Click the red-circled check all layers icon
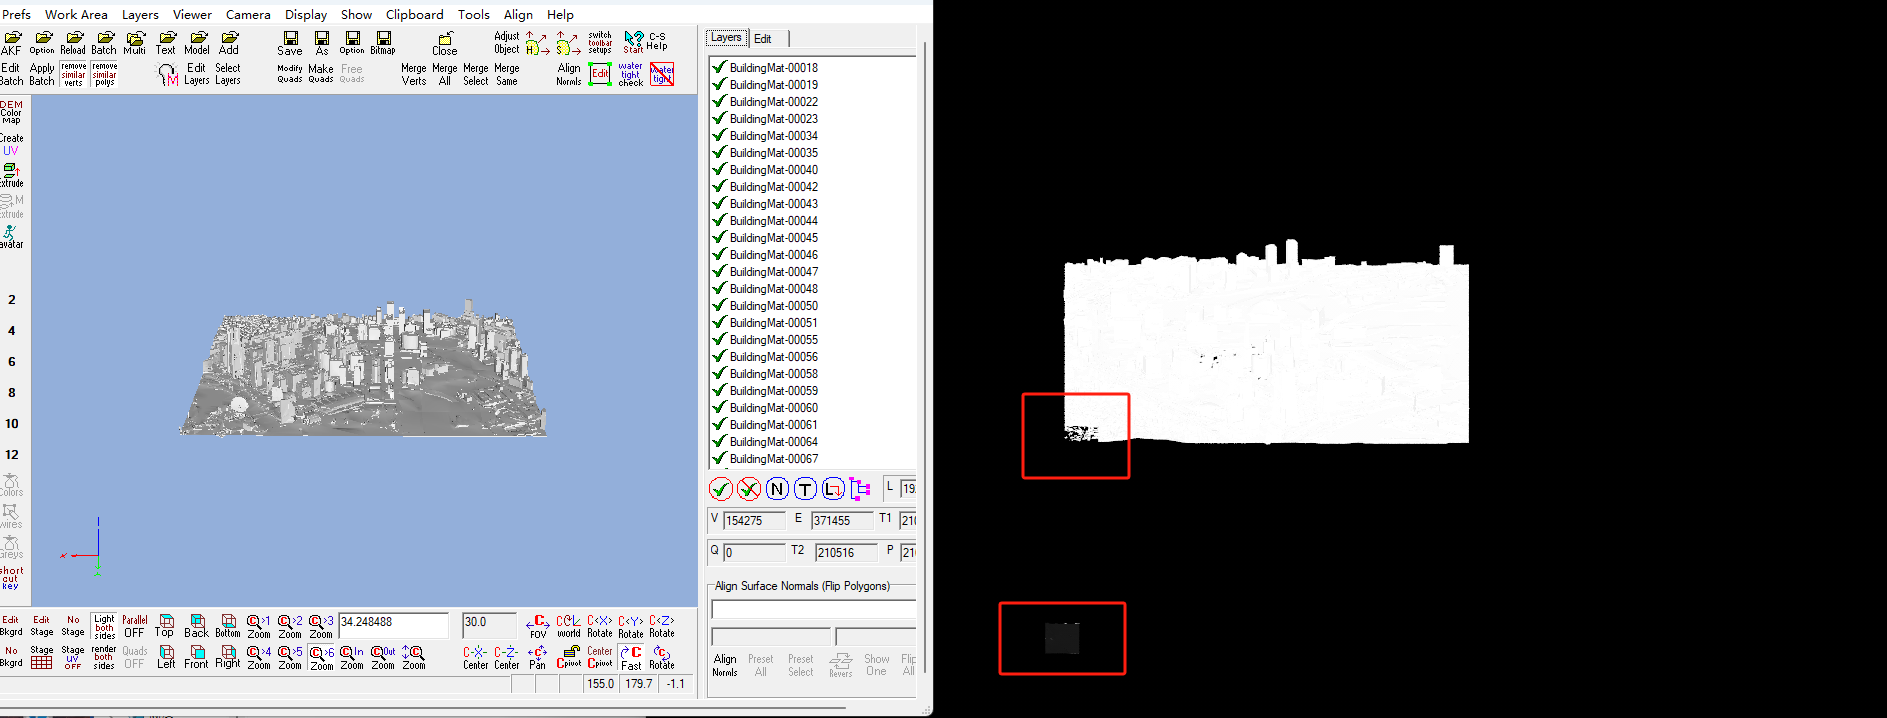 (x=721, y=489)
